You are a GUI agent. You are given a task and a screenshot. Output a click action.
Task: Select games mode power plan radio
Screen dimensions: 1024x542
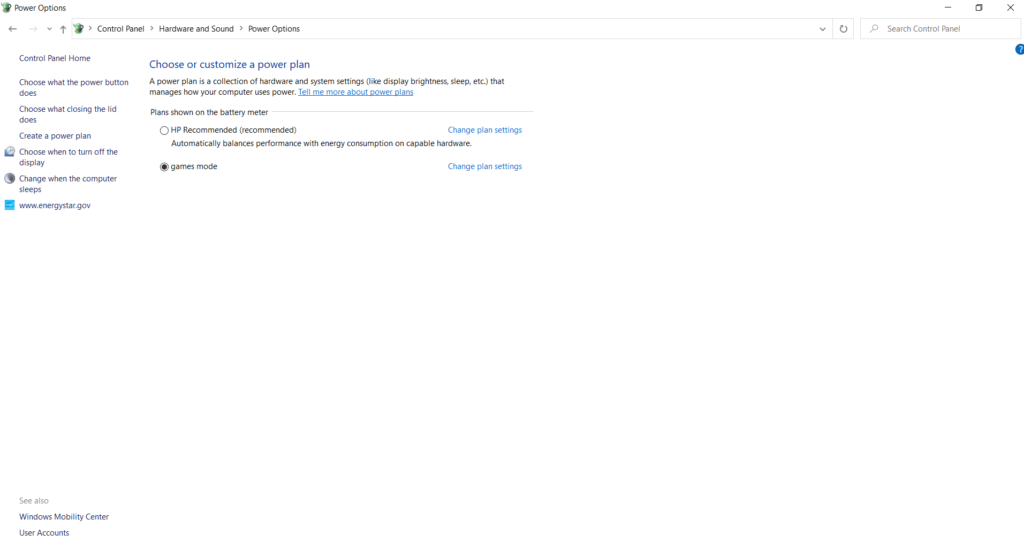164,167
